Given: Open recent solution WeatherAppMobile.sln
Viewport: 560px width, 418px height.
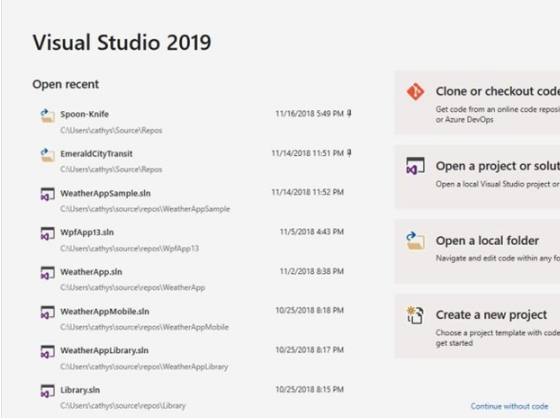Looking at the screenshot, I should [x=195, y=318].
